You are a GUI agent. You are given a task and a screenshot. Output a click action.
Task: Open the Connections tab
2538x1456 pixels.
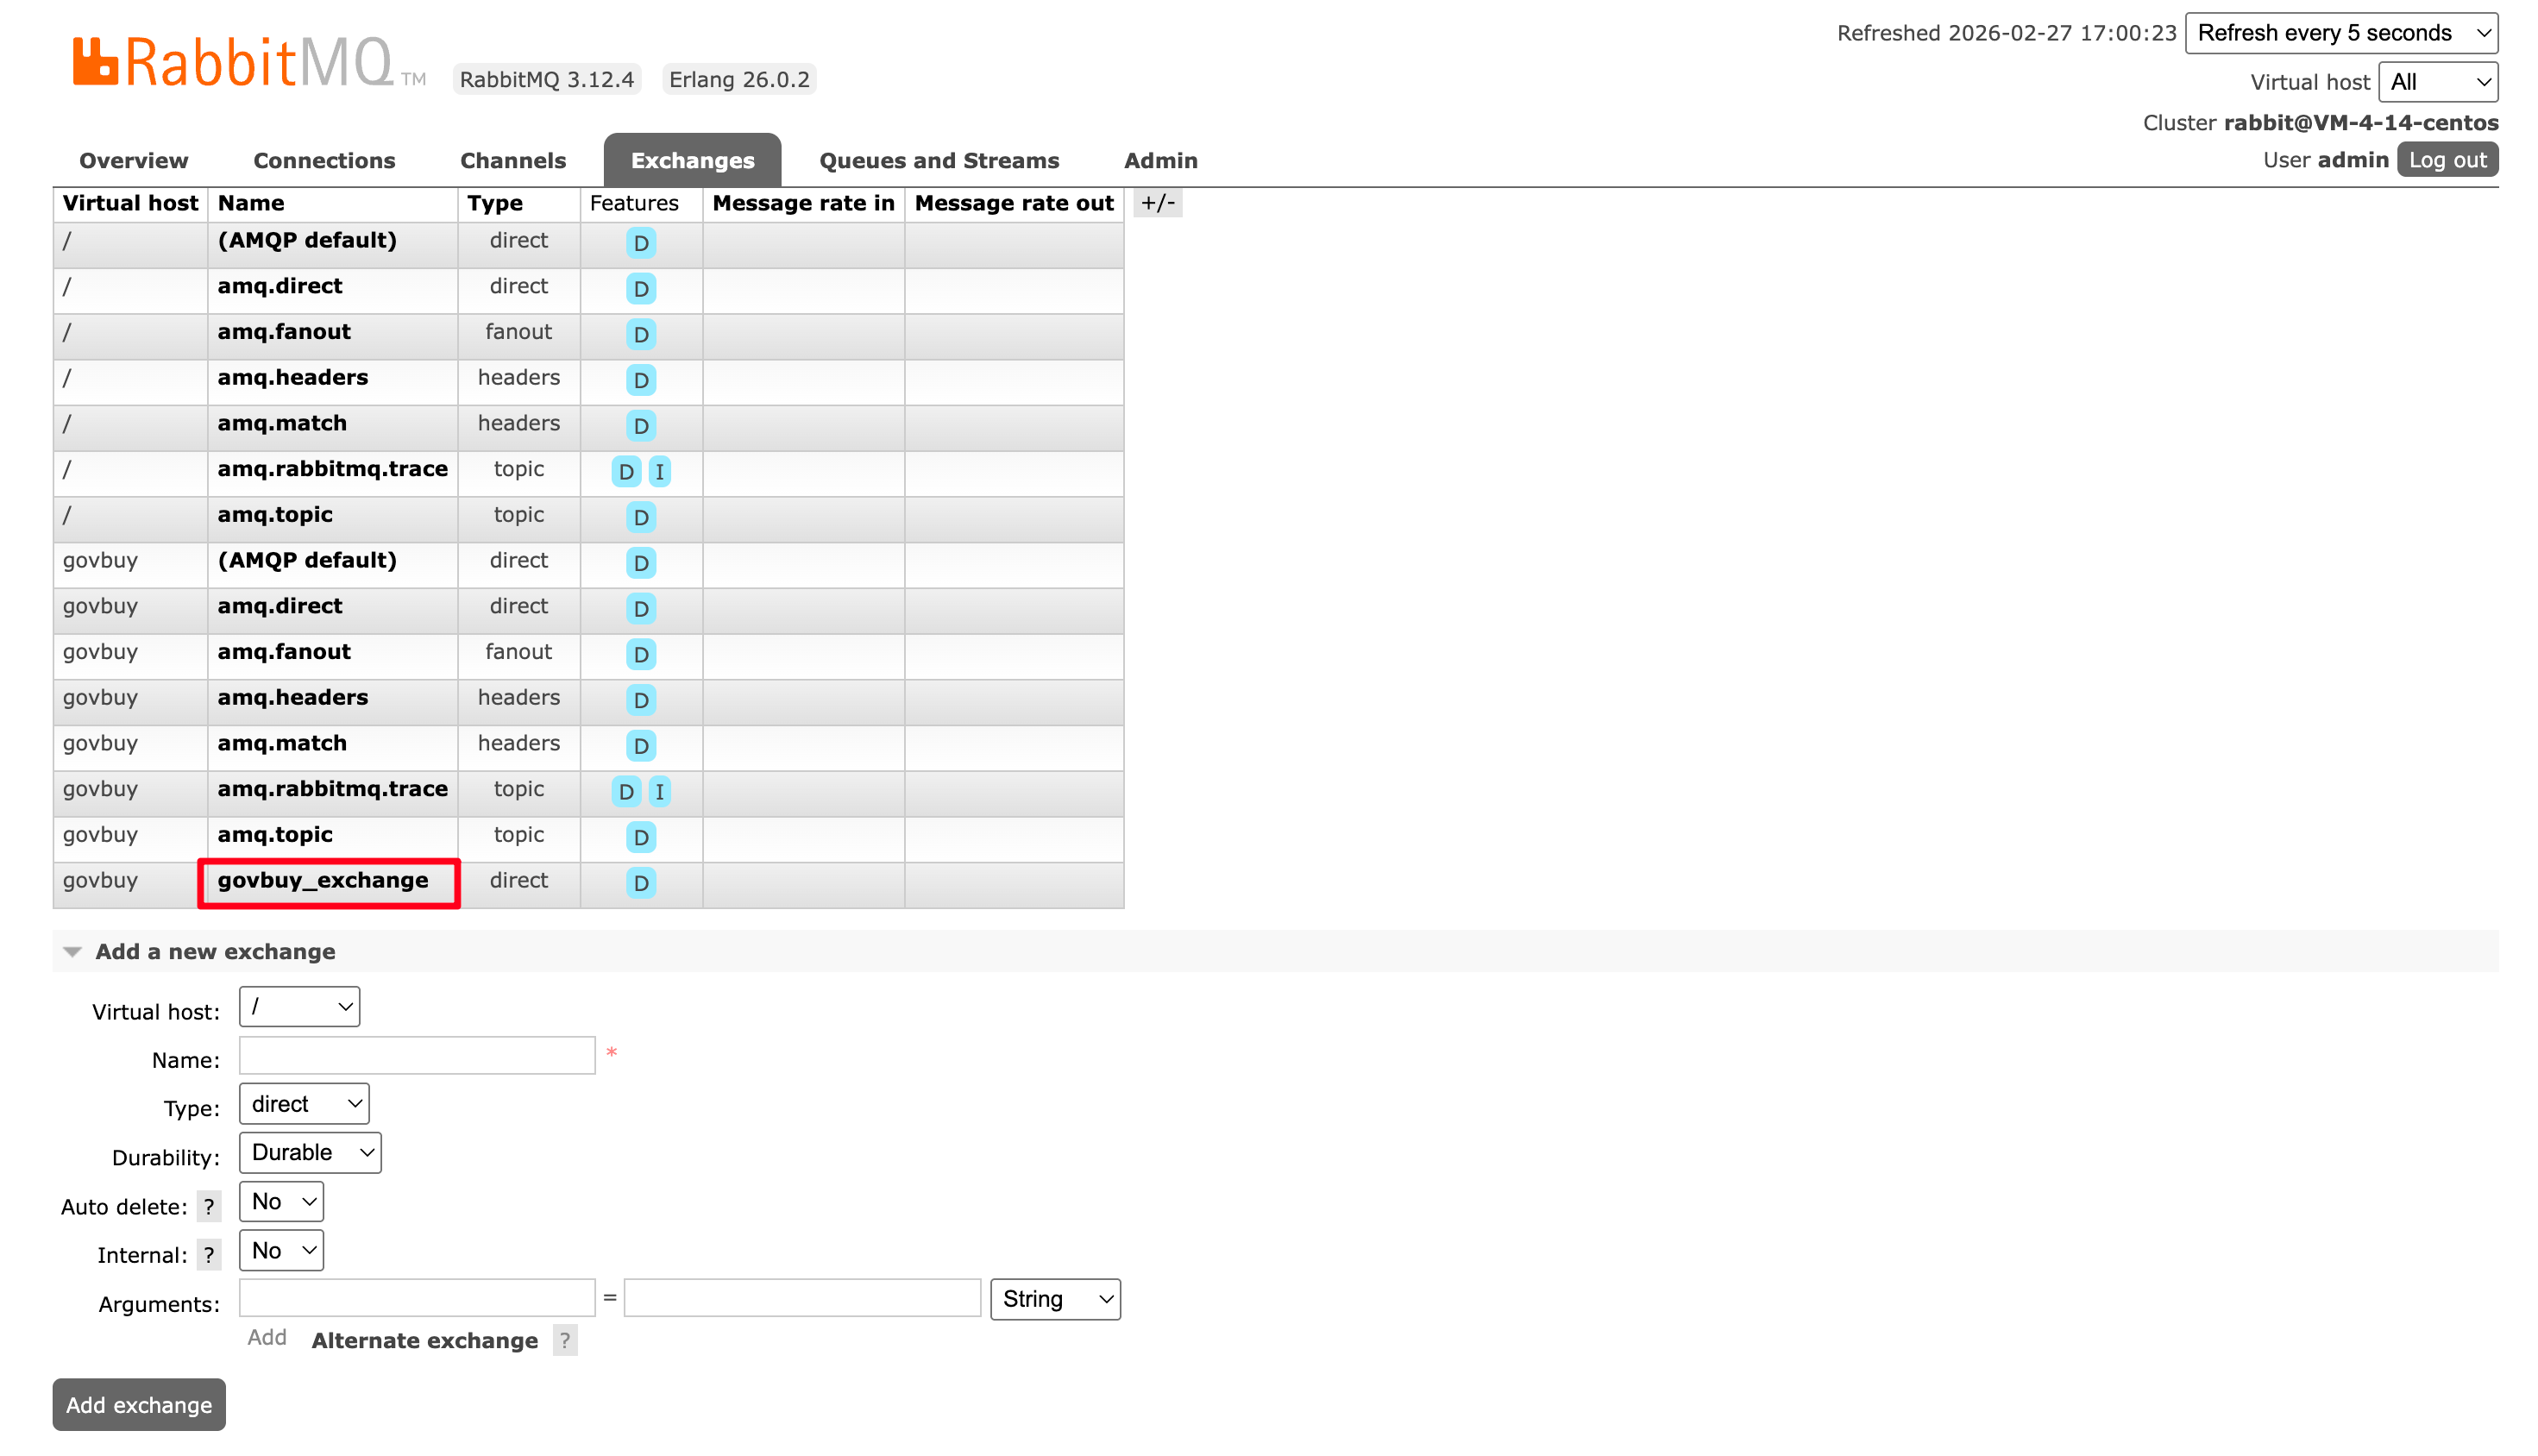pos(324,161)
